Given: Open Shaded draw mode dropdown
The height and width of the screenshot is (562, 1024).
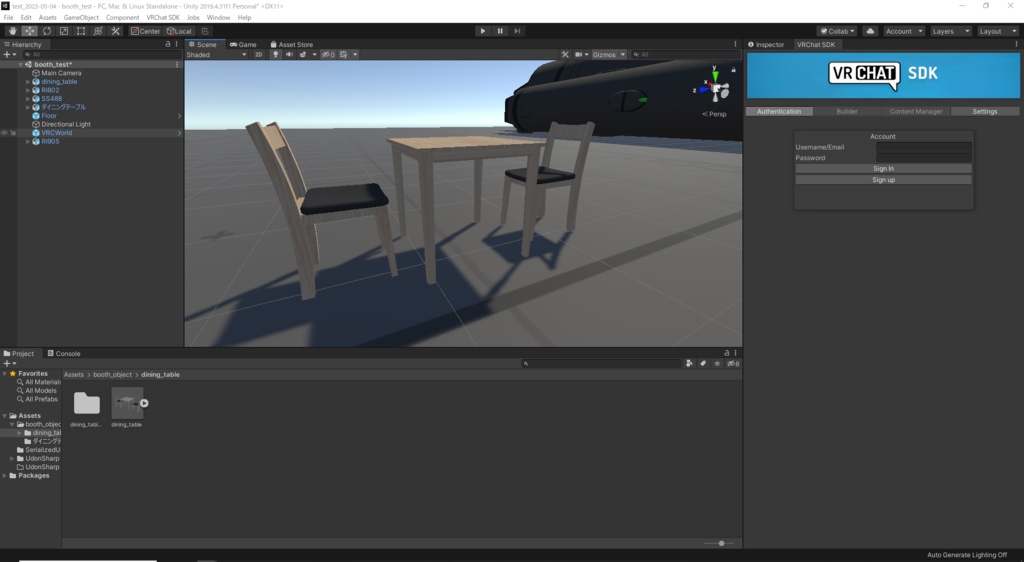Looking at the screenshot, I should click(x=217, y=54).
